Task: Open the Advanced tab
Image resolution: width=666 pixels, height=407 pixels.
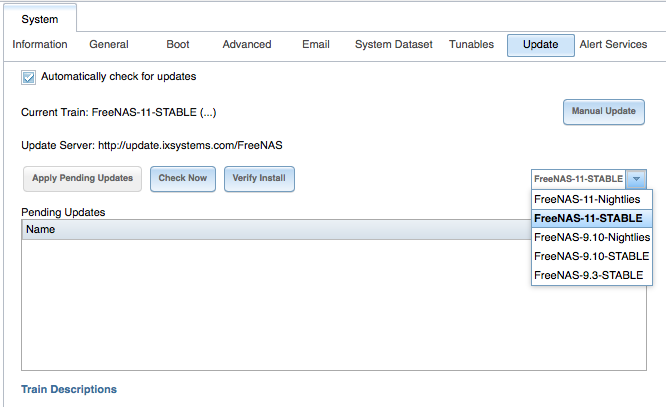Action: (x=247, y=44)
